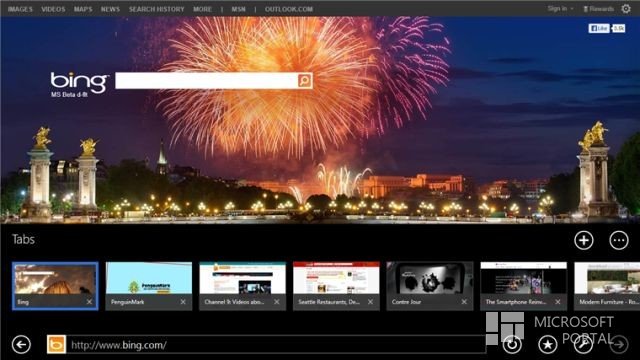Open NEWS in Bing top navigation
Screen dimensions: 640x360
[110, 9]
